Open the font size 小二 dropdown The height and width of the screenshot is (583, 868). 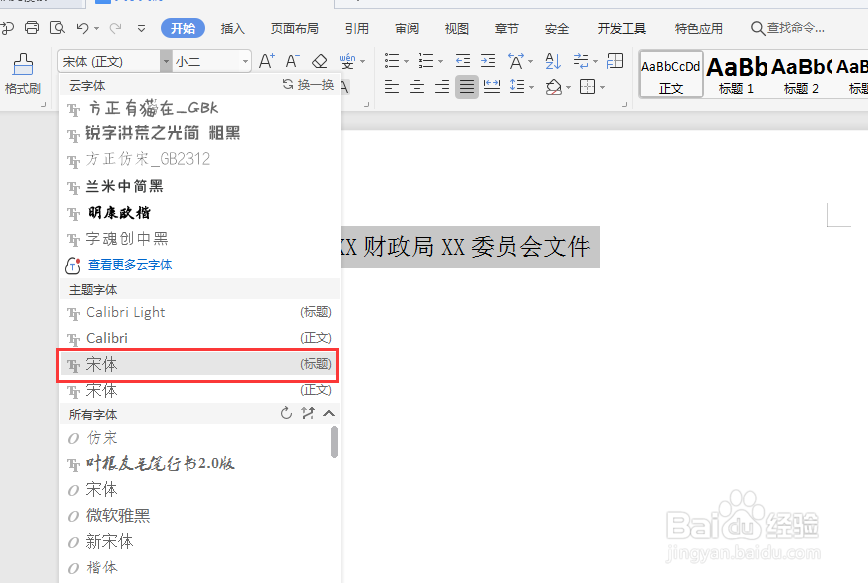pyautogui.click(x=245, y=61)
